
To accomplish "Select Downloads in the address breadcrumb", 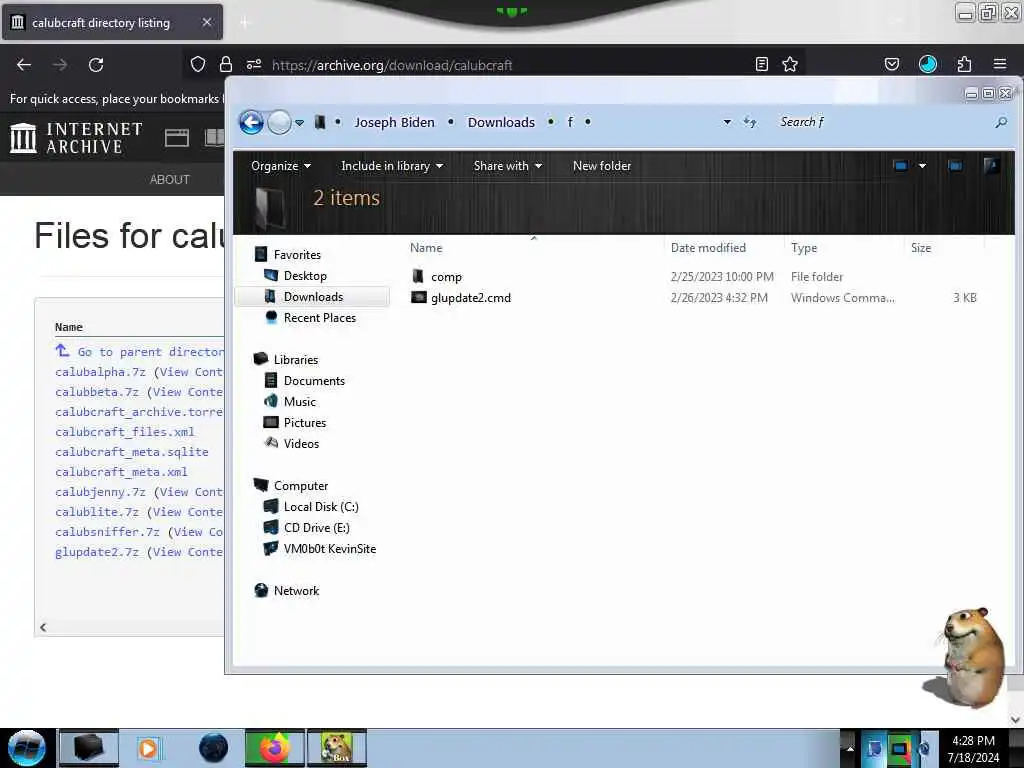I will click(501, 122).
